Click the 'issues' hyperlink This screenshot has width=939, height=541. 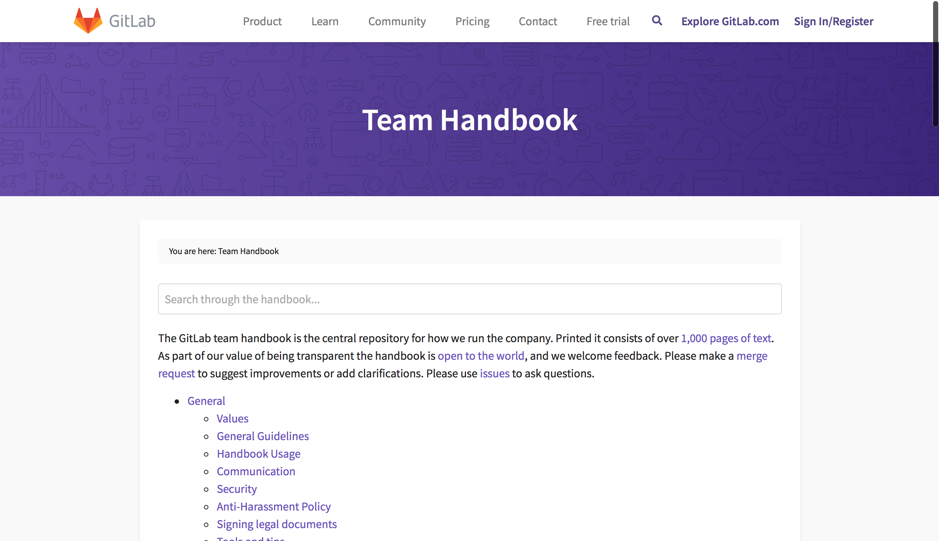tap(494, 374)
